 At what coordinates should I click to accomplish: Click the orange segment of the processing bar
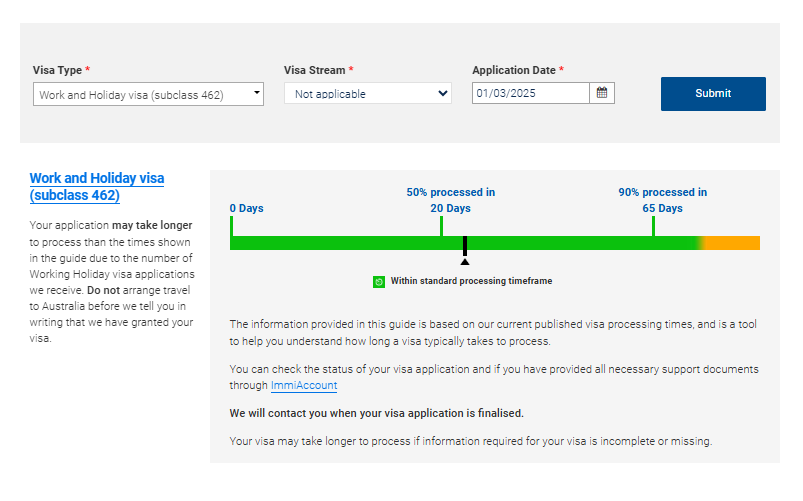coord(735,243)
